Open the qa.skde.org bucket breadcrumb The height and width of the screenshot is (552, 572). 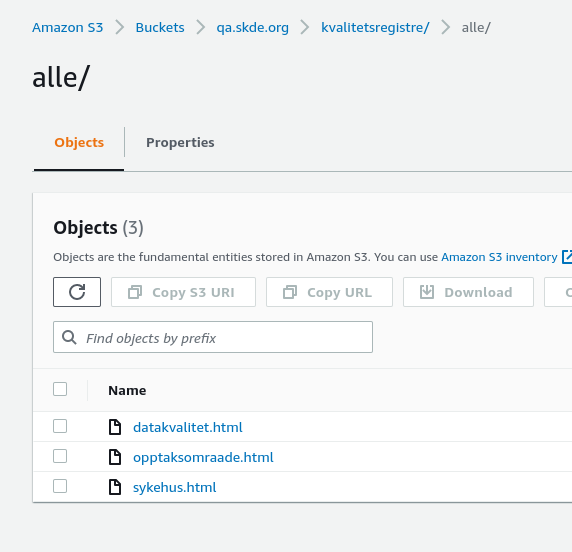(x=252, y=28)
